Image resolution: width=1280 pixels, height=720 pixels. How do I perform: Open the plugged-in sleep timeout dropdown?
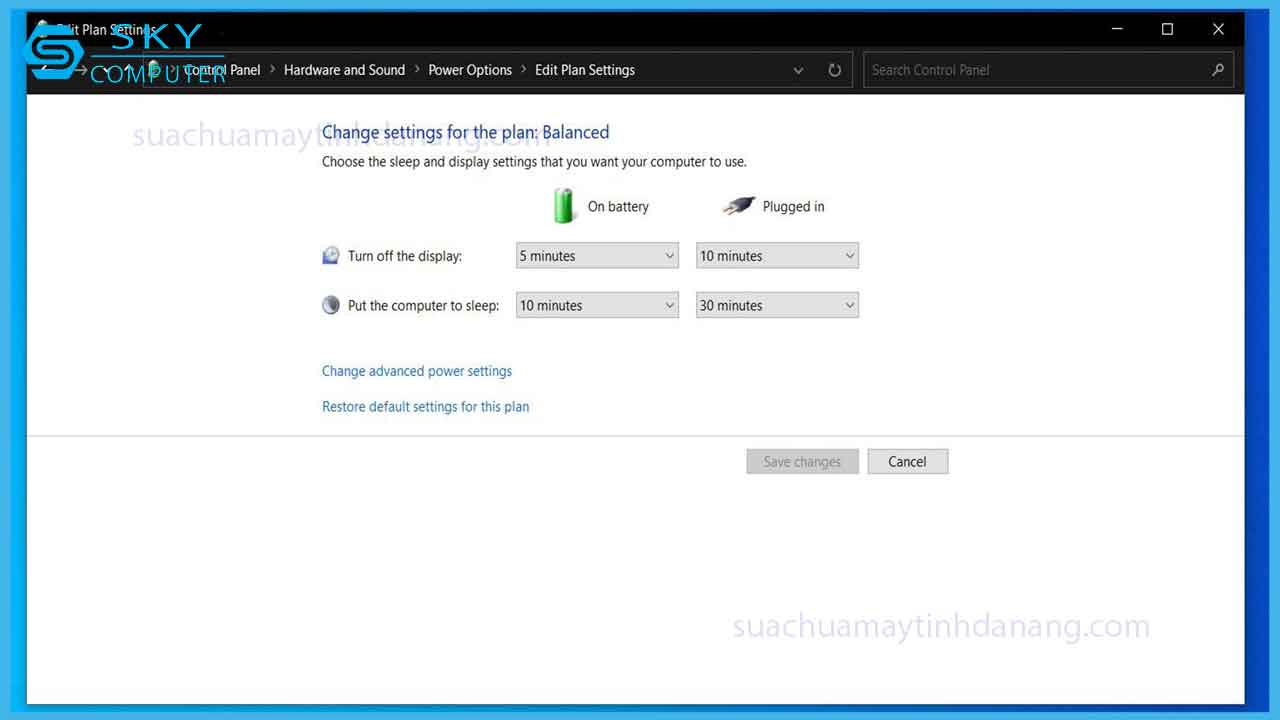click(x=777, y=306)
